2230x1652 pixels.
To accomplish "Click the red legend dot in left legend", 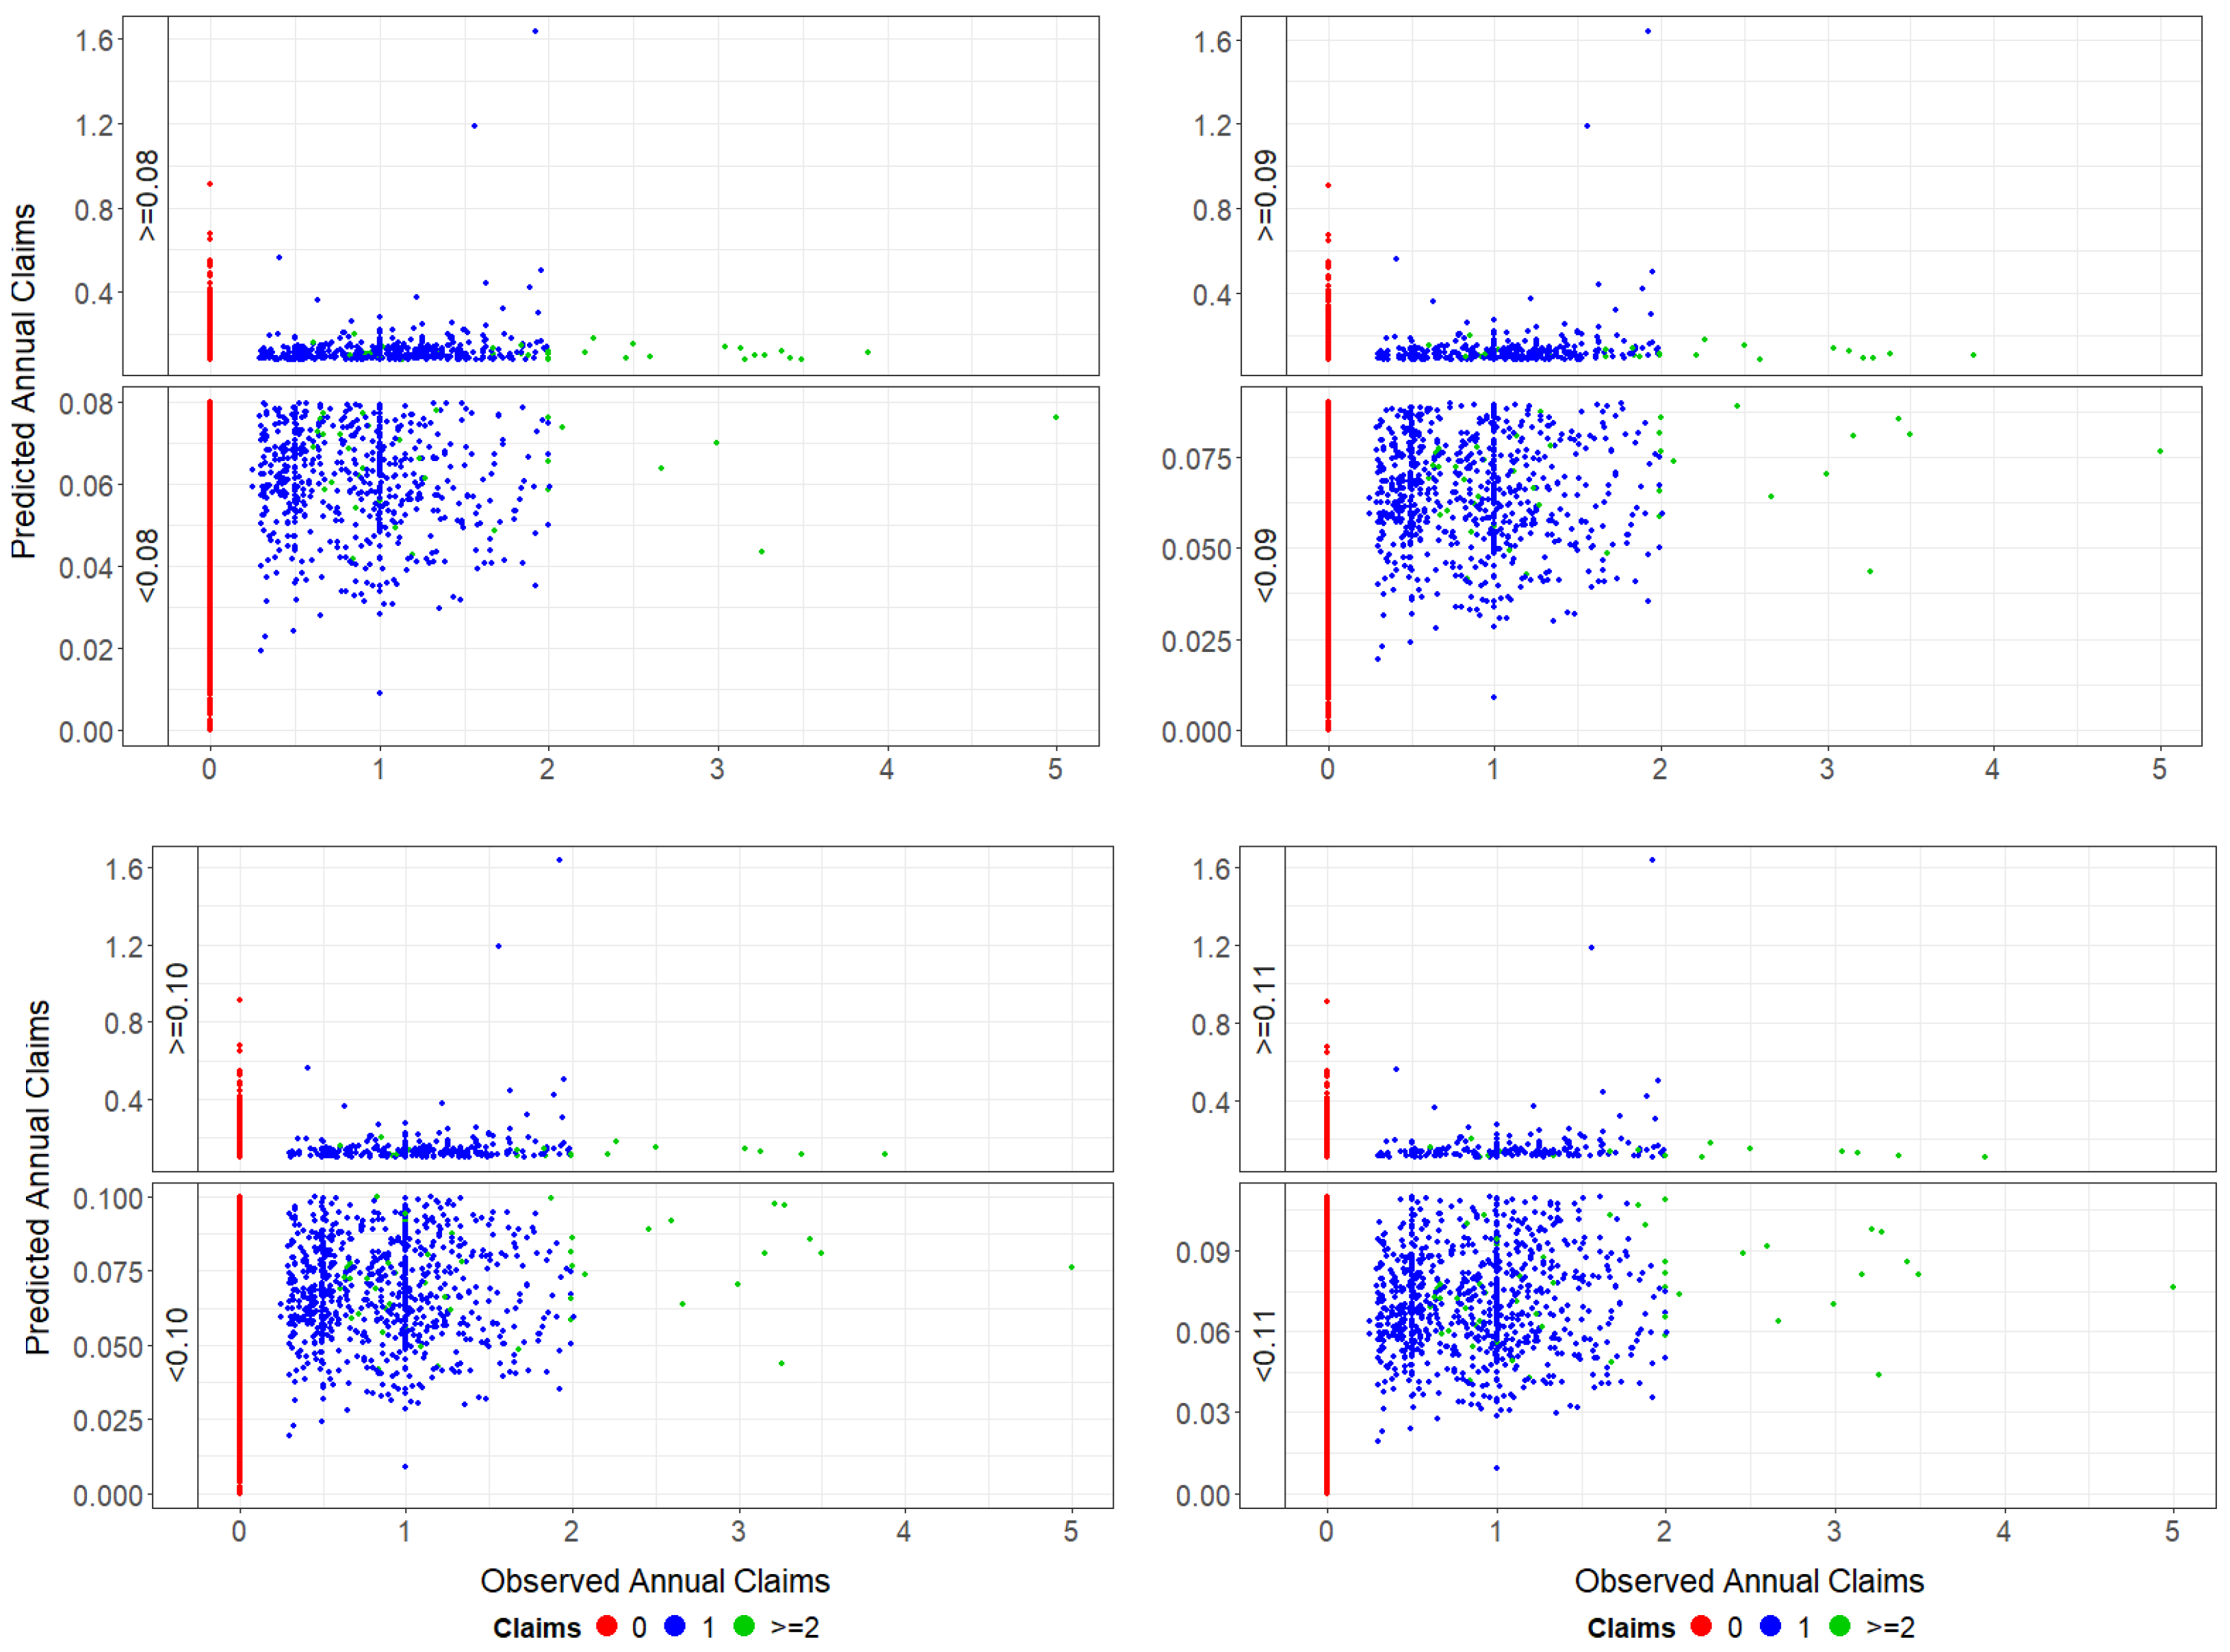I will click(x=606, y=1626).
